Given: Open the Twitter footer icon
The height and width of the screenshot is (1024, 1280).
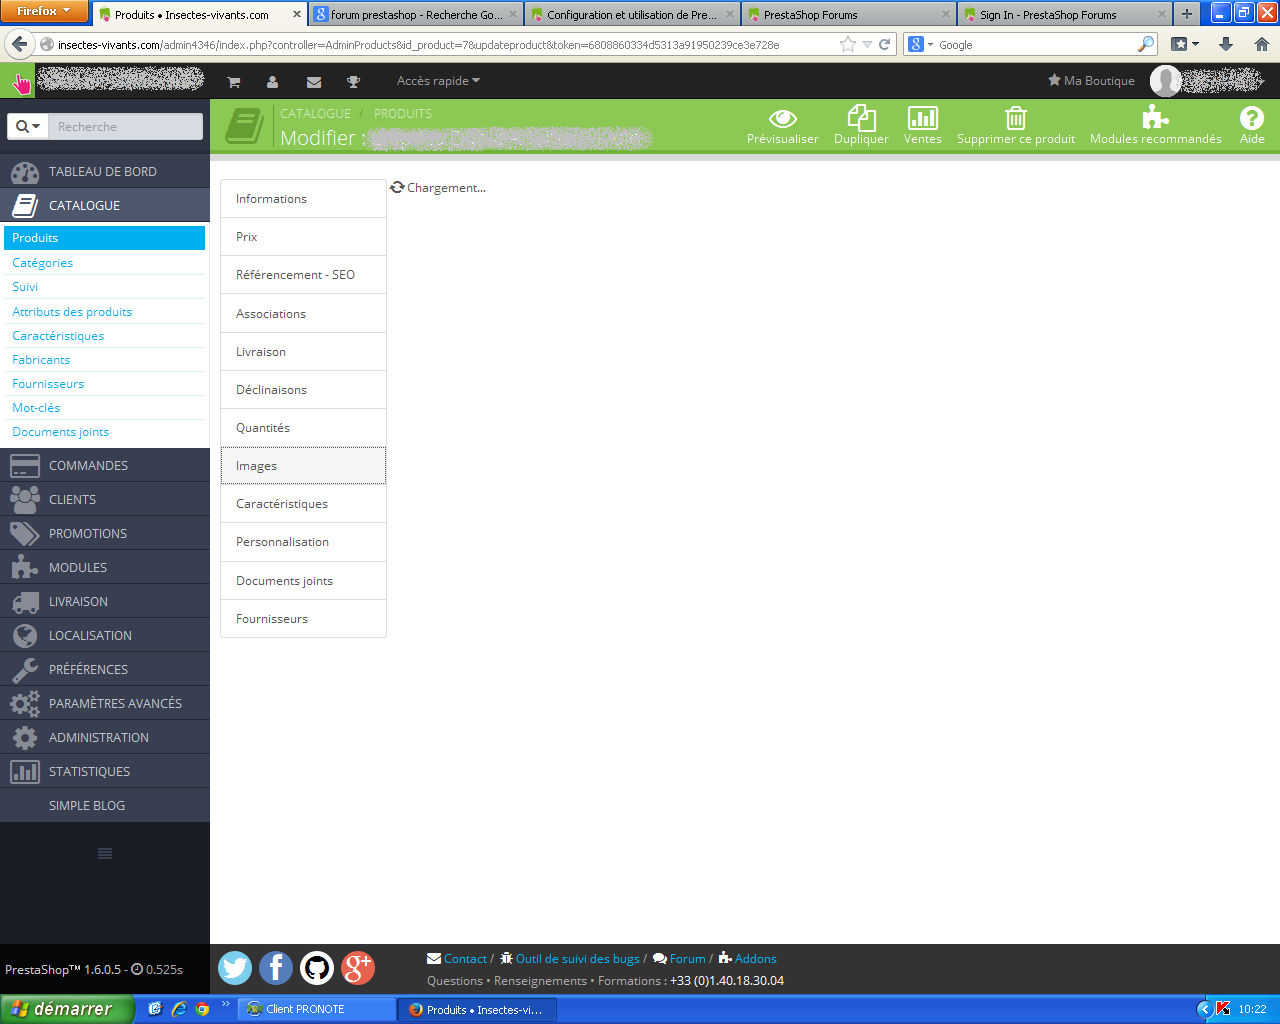Looking at the screenshot, I should tap(235, 968).
